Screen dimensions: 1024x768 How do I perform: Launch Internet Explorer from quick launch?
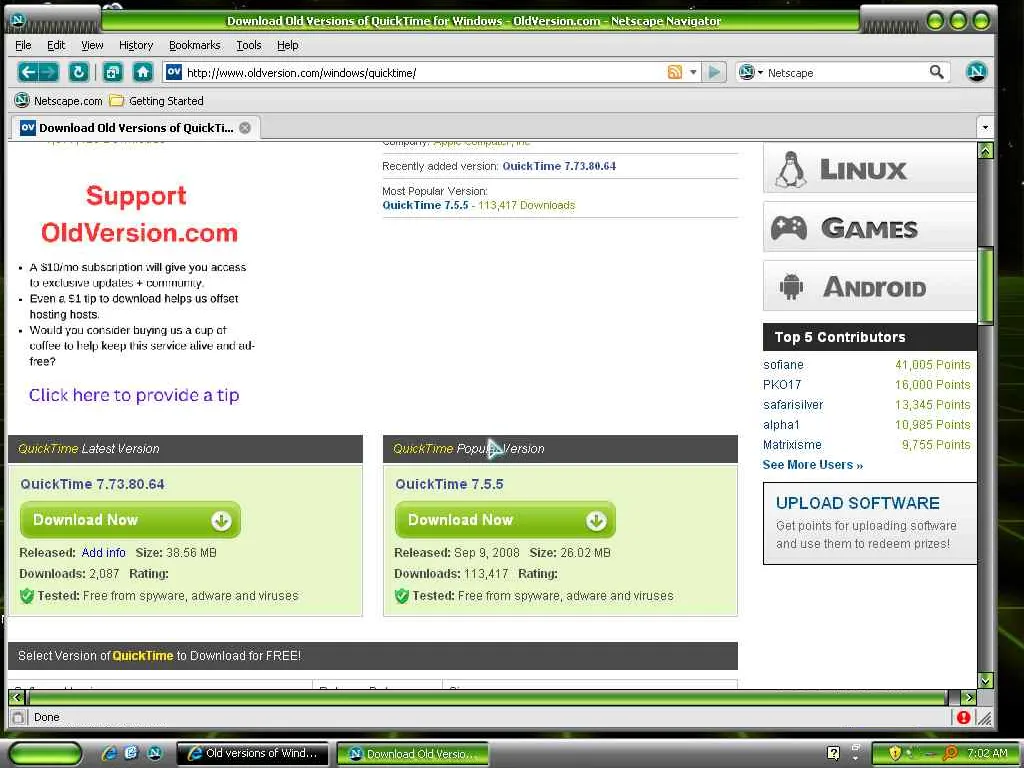[109, 753]
